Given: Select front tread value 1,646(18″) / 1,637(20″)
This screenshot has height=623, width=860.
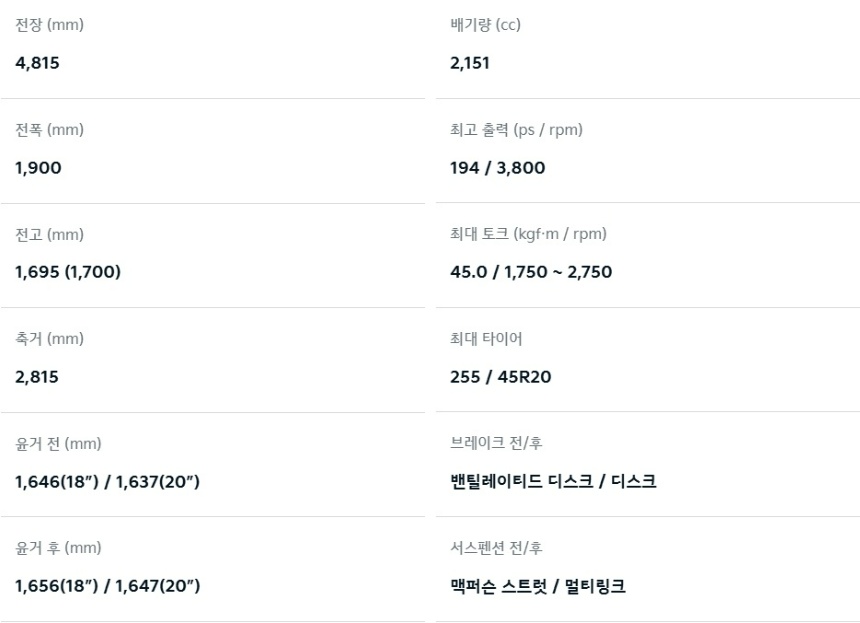Looking at the screenshot, I should click(108, 482).
